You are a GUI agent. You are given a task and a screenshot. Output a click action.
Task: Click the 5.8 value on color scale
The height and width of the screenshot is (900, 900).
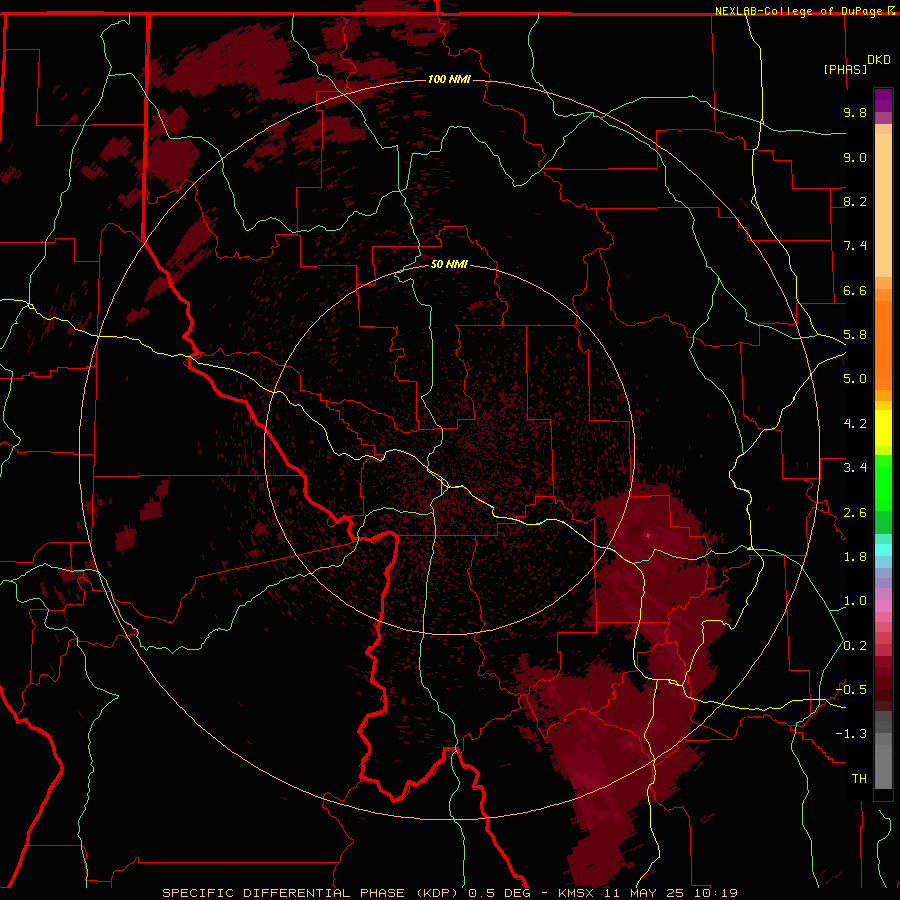click(x=855, y=335)
